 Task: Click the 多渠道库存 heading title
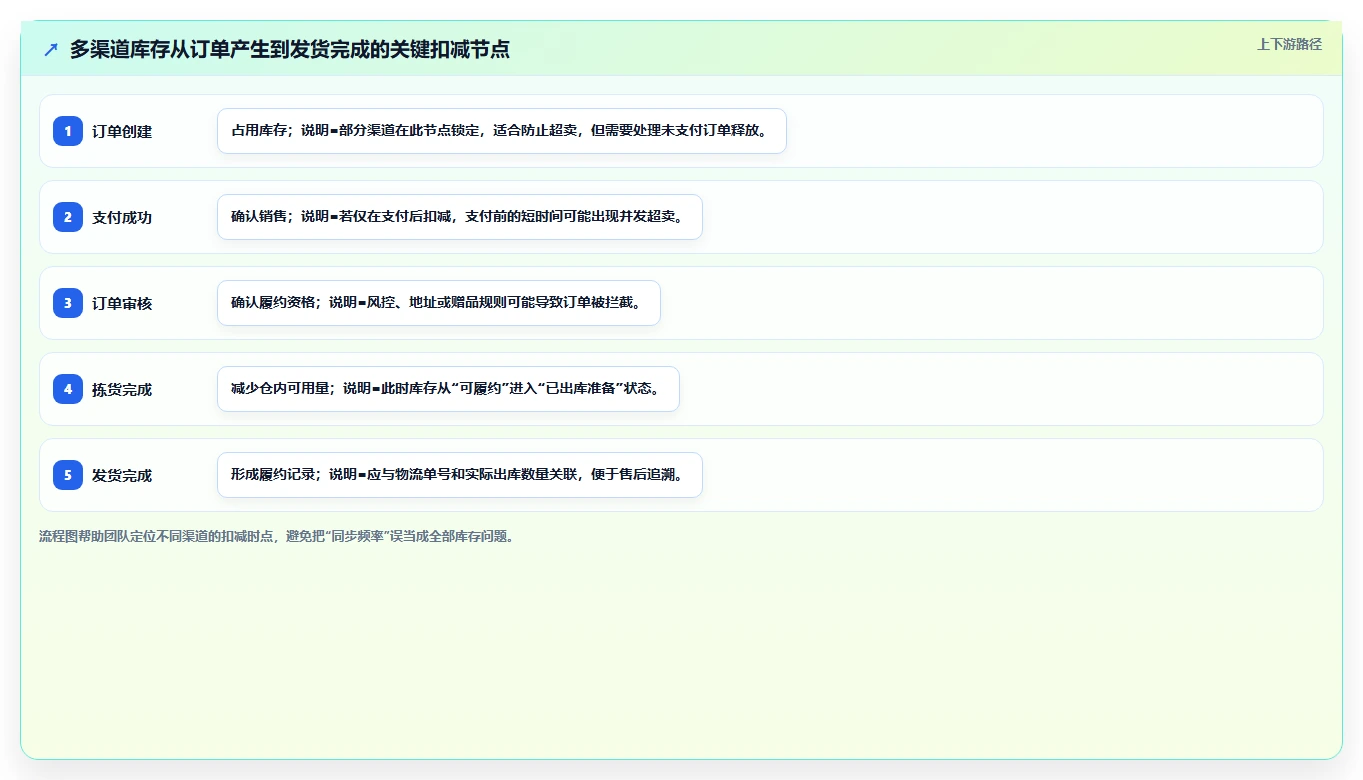coord(290,49)
